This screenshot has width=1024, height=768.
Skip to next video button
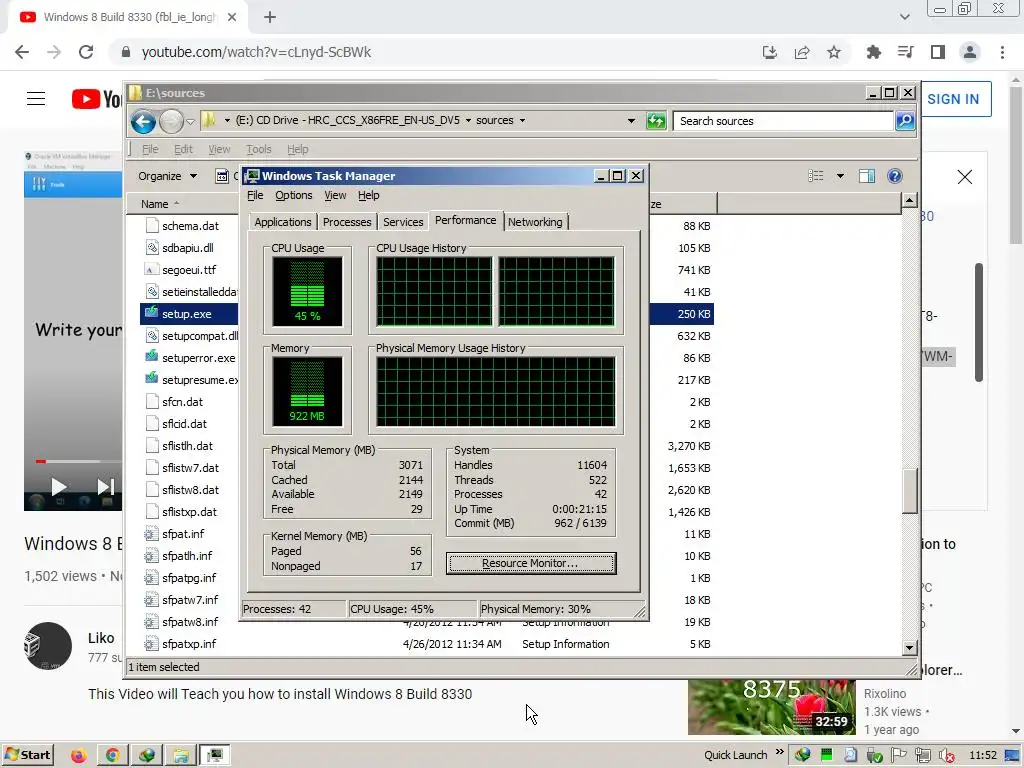coord(105,487)
